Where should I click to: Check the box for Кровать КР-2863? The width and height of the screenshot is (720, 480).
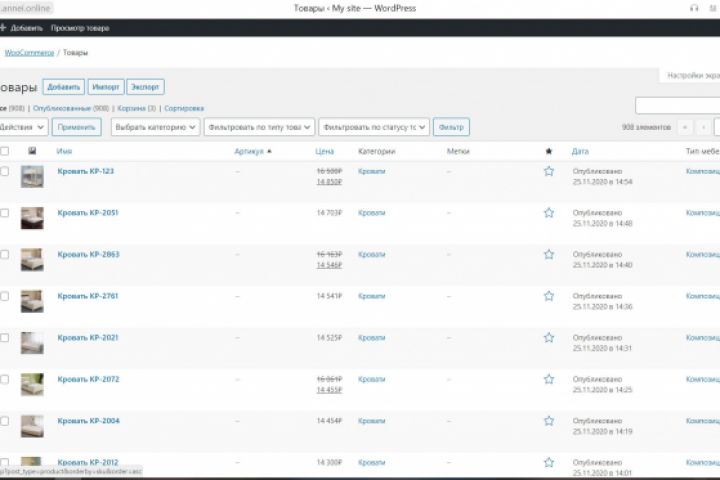[x=5, y=254]
